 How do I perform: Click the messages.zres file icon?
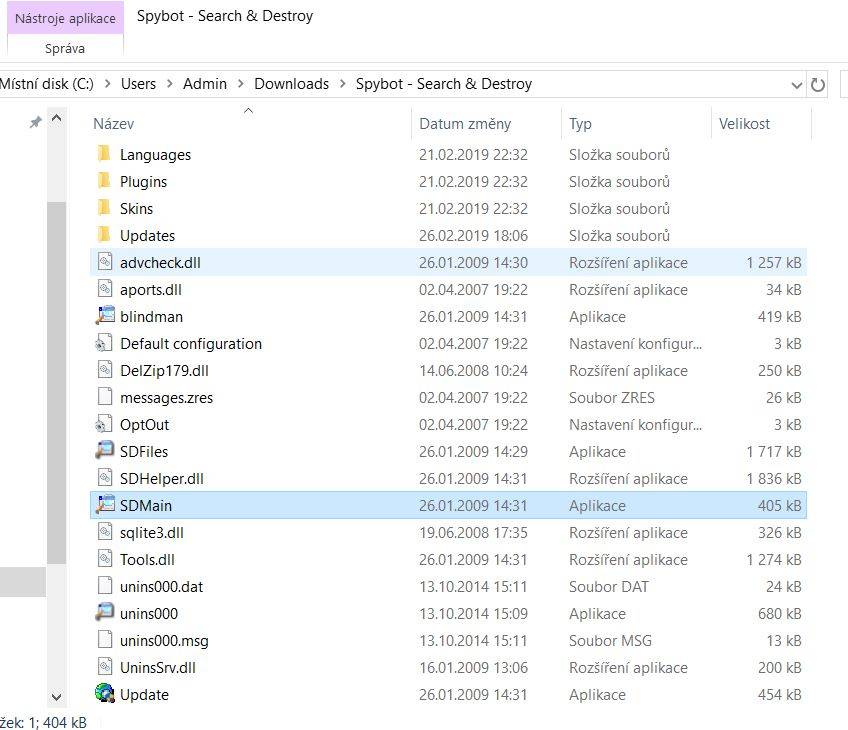point(105,397)
